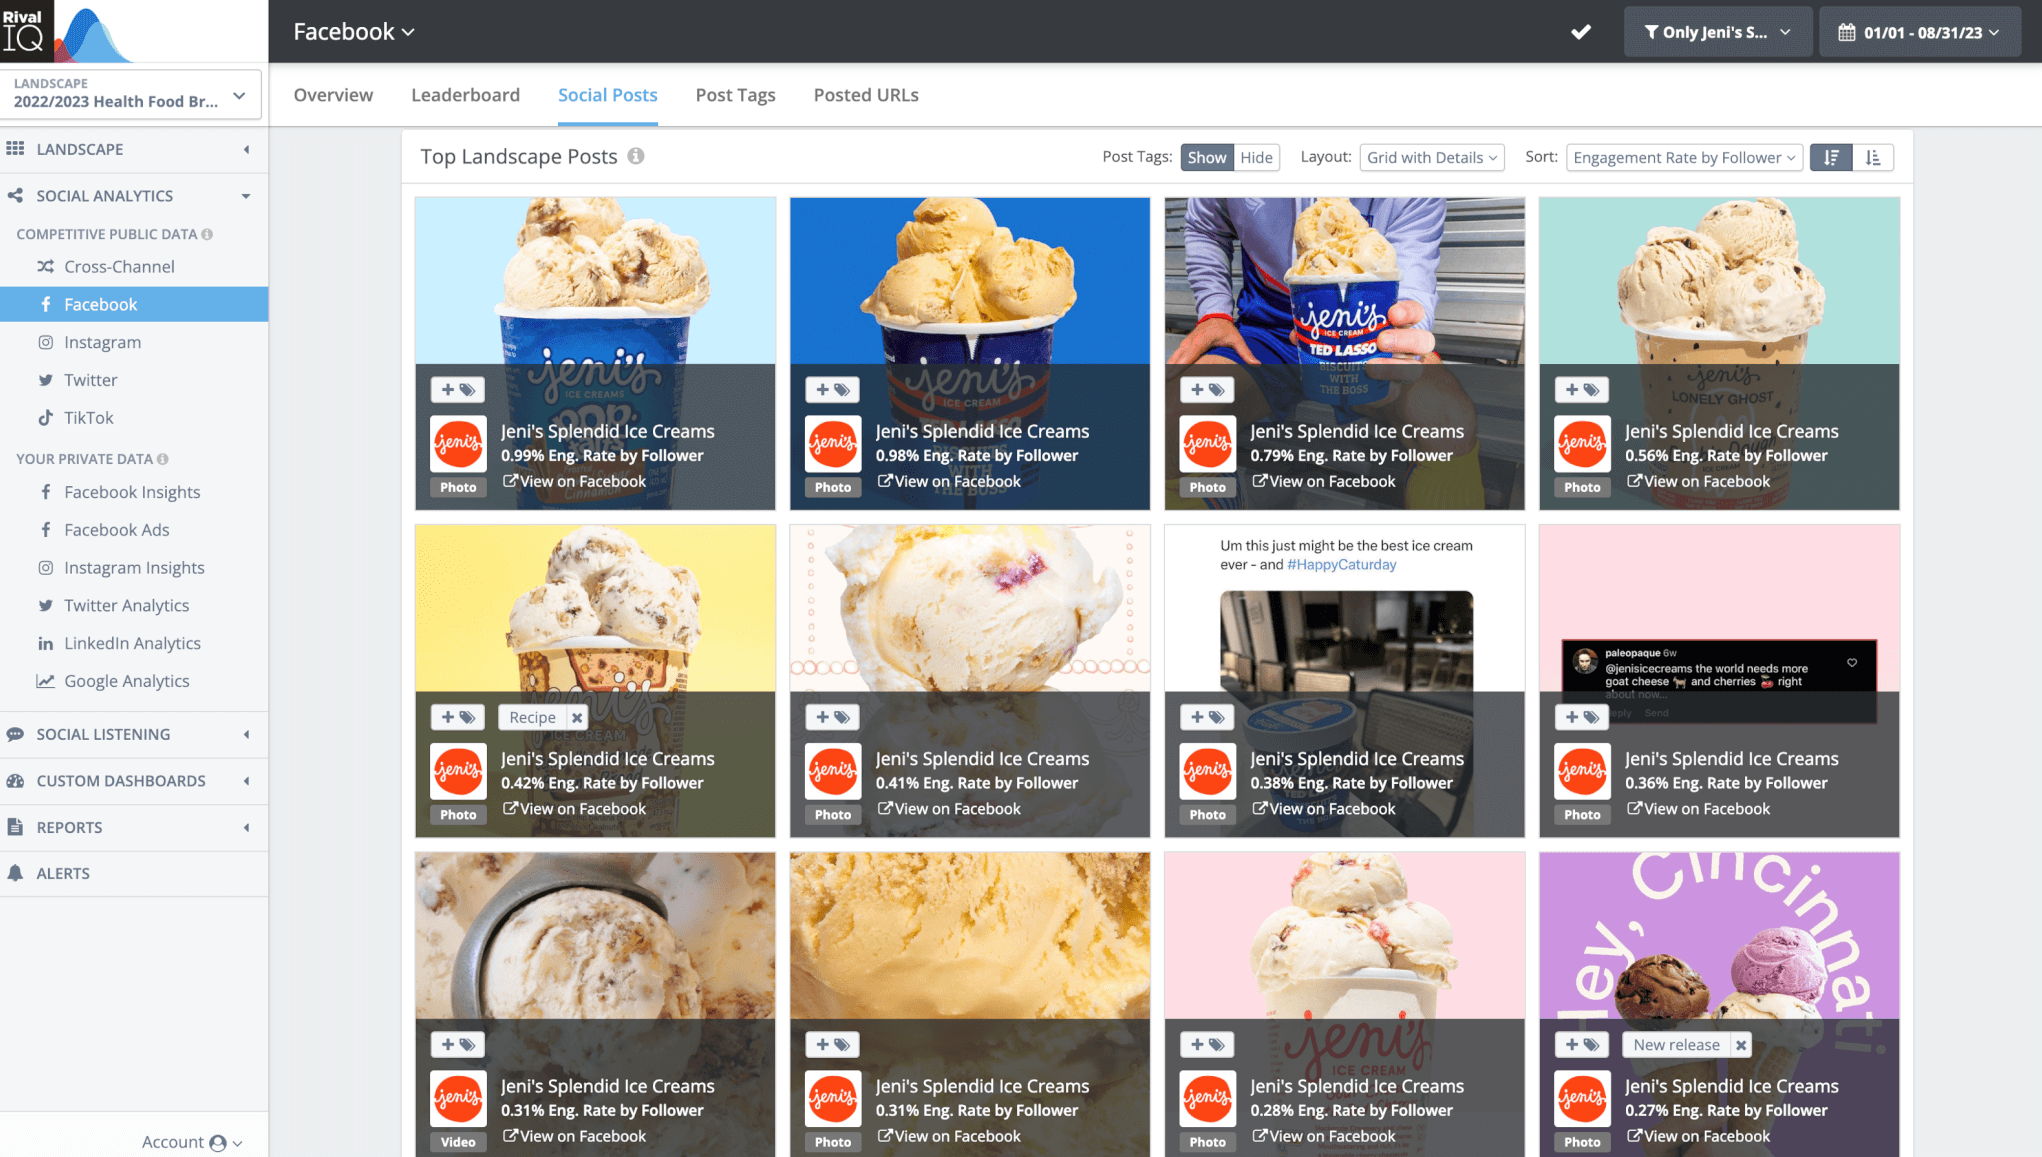Remove the New release tag
The width and height of the screenshot is (2042, 1157).
point(1741,1044)
